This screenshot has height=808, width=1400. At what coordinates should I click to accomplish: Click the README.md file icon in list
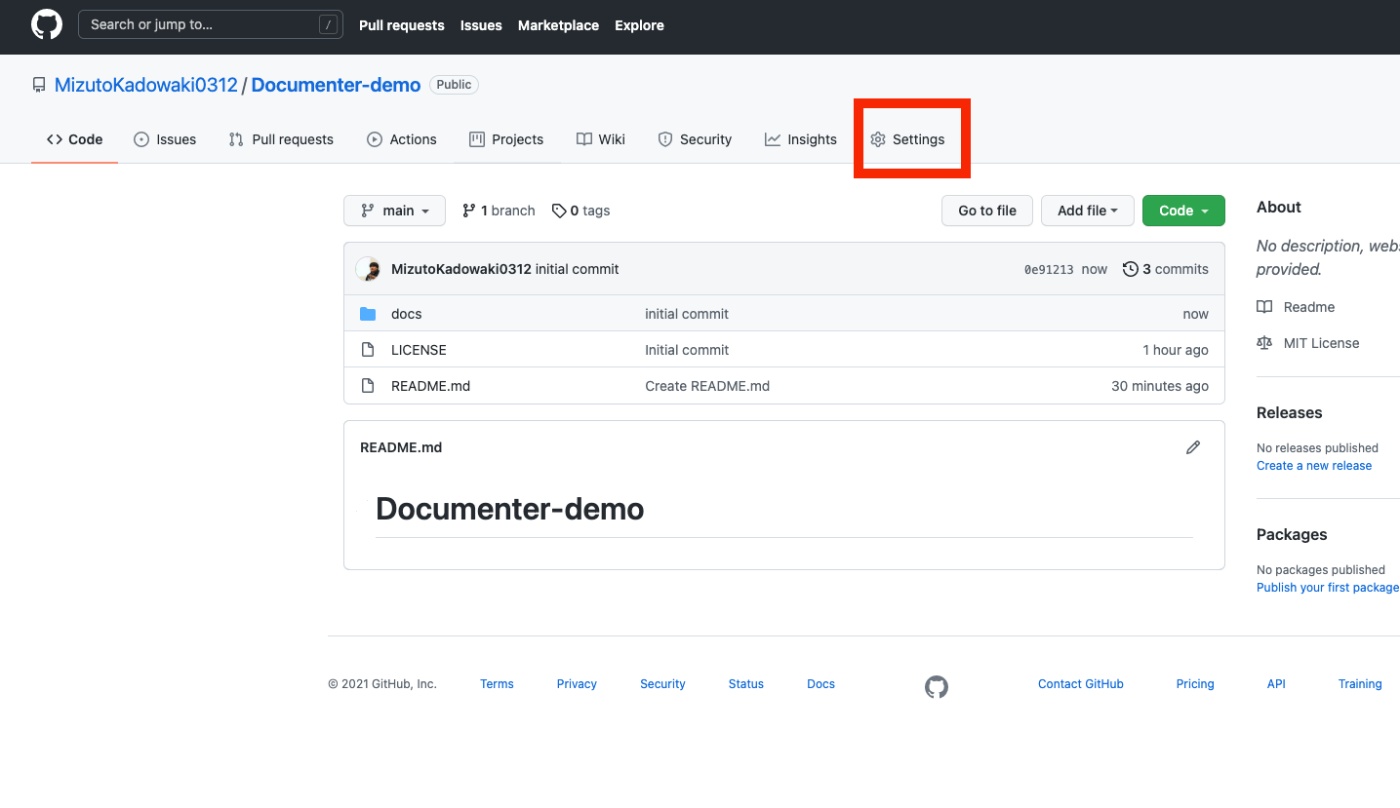pos(368,386)
